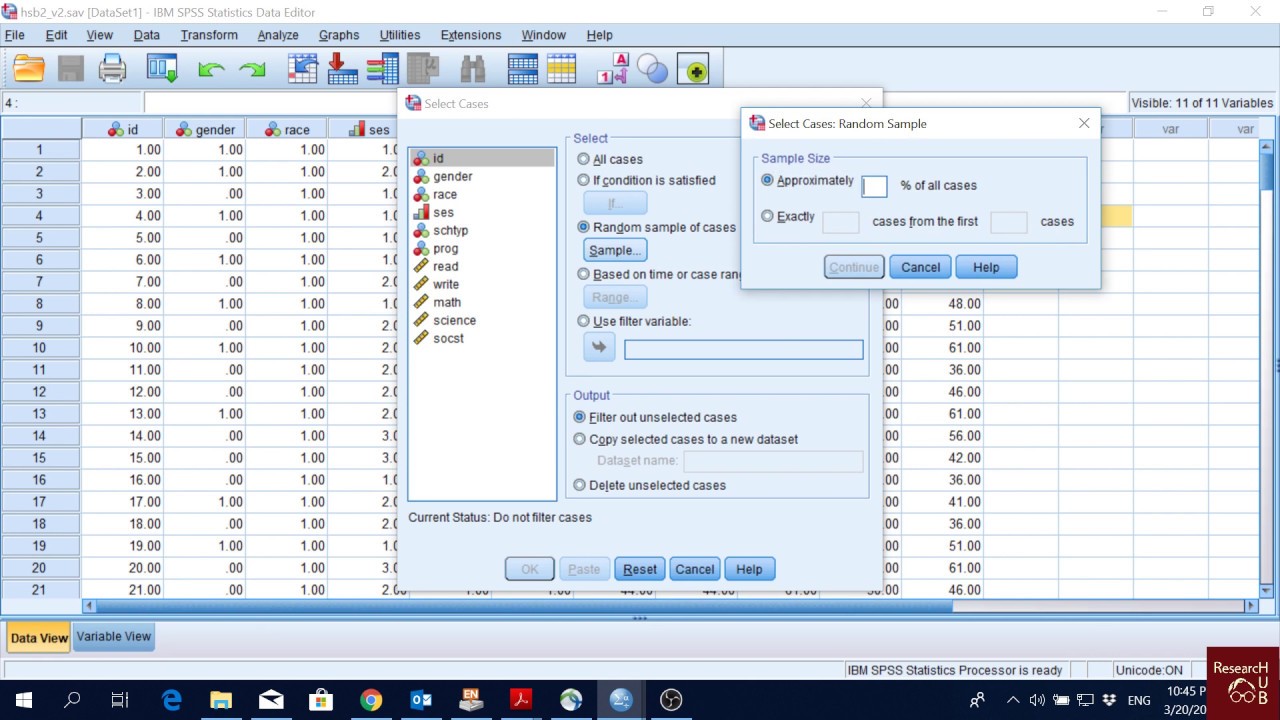Click Cancel in Select Cases dialog
This screenshot has width=1280, height=720.
point(694,569)
